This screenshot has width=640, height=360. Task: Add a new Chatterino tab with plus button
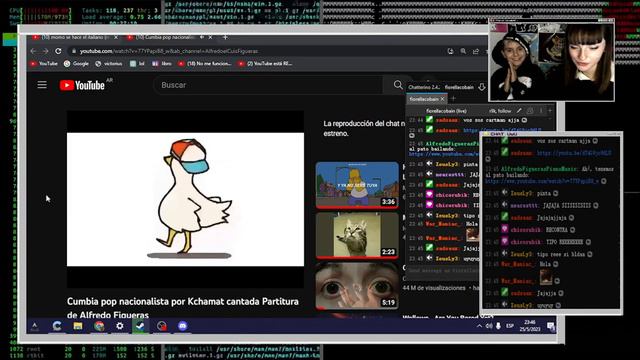453,99
